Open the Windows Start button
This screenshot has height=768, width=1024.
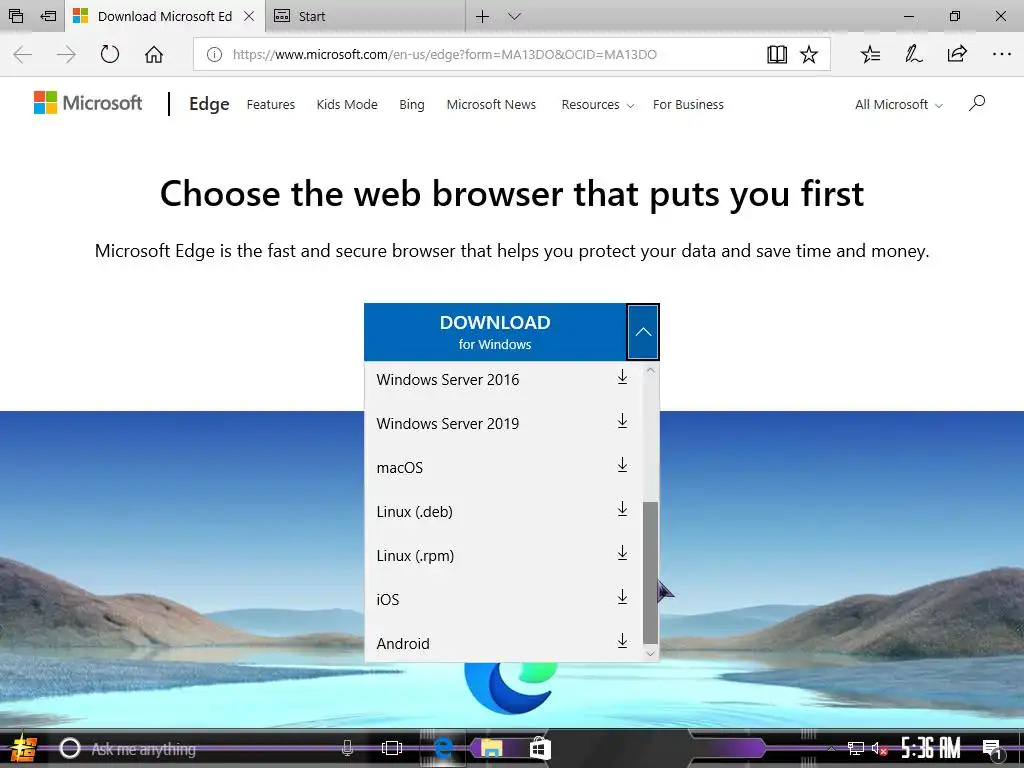click(x=23, y=748)
